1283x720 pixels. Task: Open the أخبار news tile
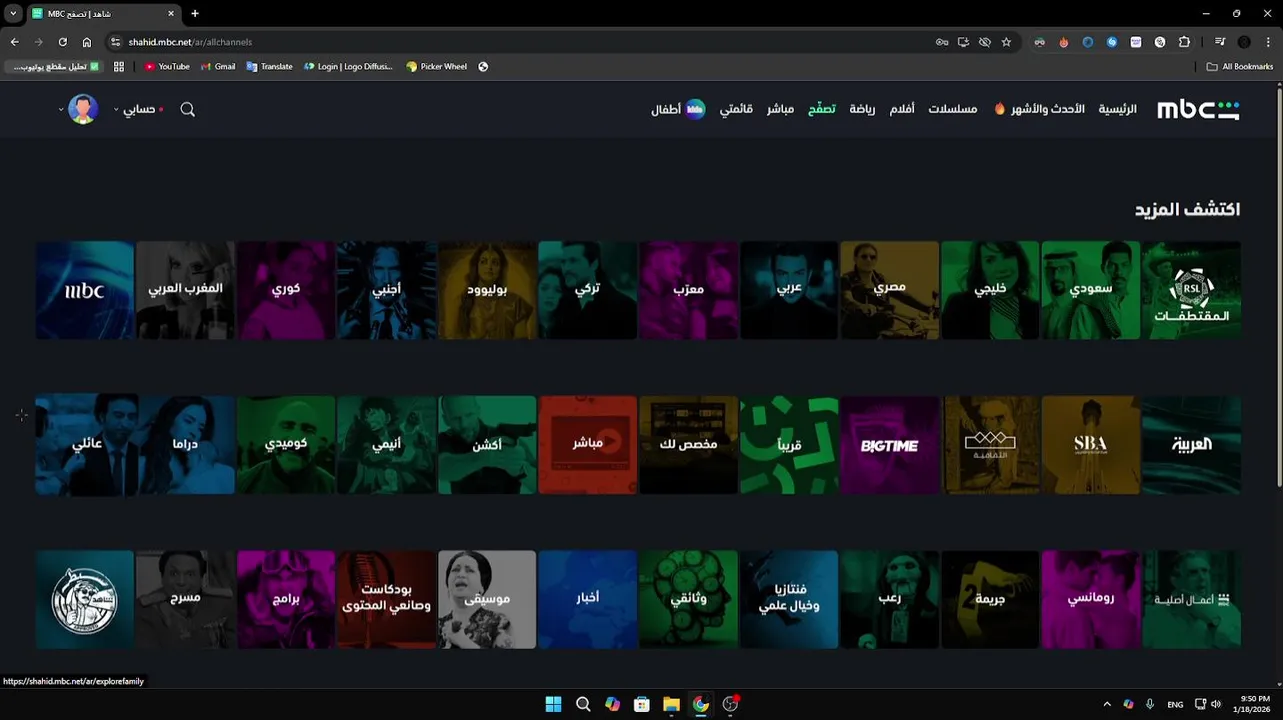(x=587, y=599)
